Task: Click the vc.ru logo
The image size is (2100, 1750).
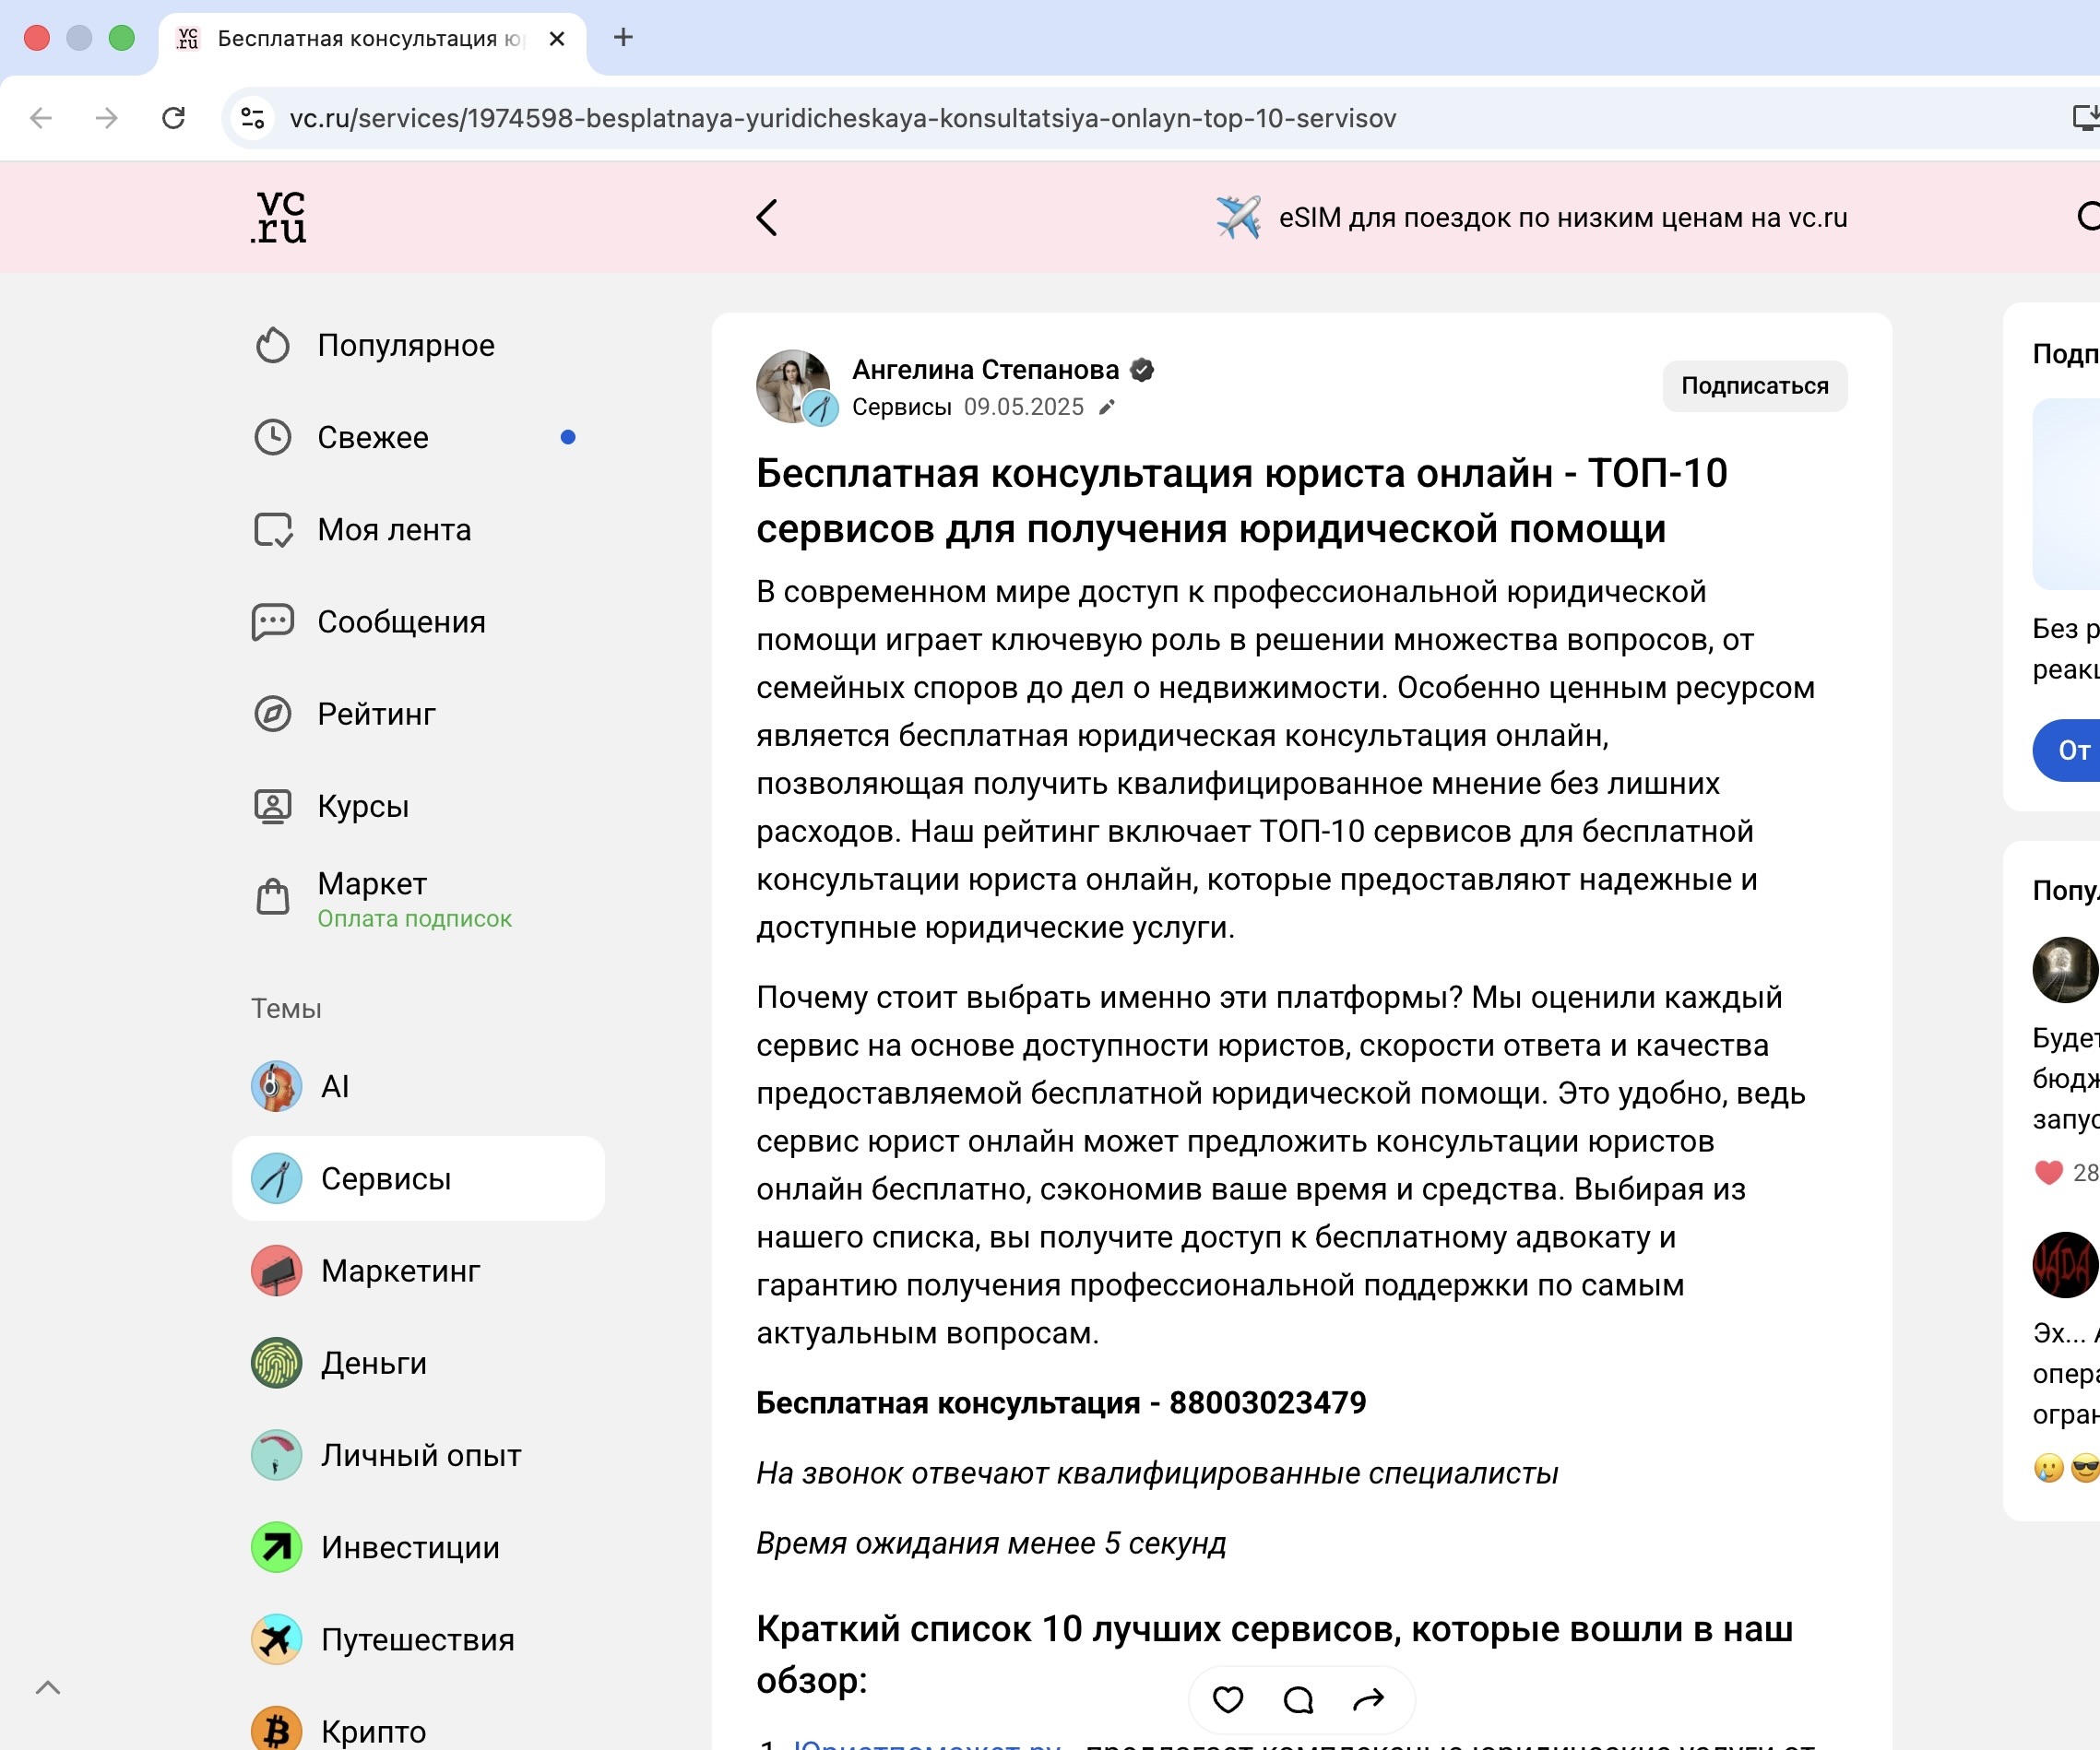Action: (279, 217)
